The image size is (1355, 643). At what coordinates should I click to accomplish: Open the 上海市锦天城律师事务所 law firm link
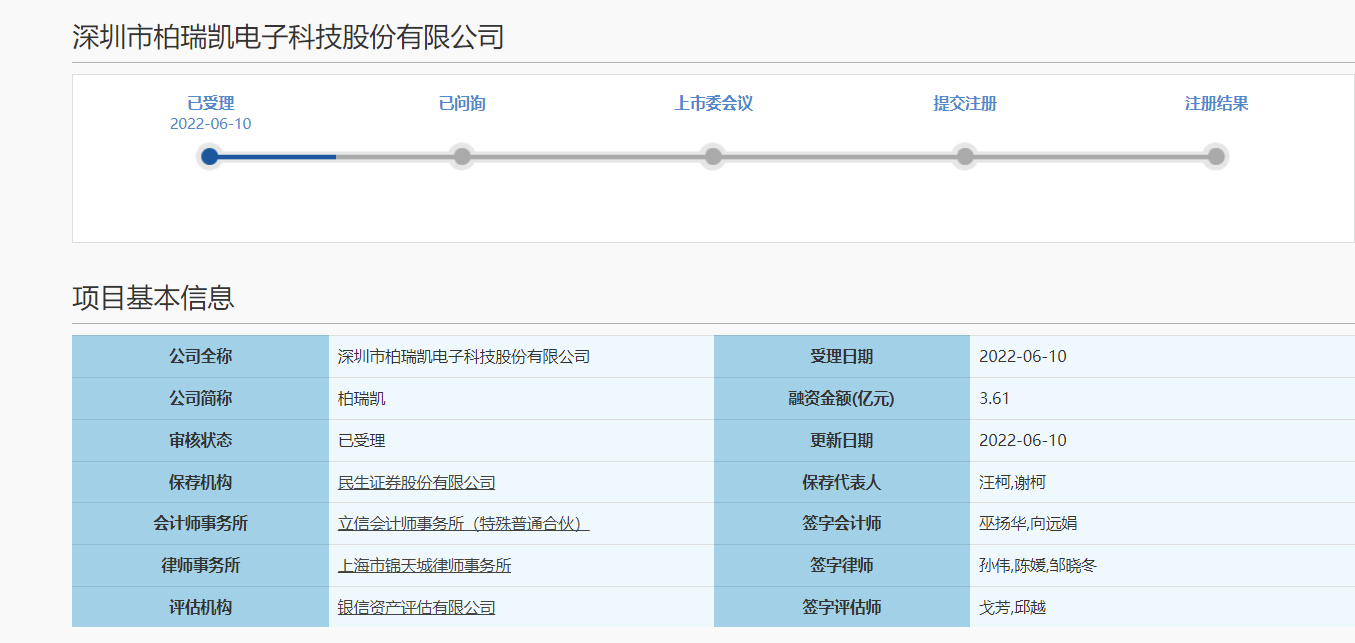(x=424, y=566)
